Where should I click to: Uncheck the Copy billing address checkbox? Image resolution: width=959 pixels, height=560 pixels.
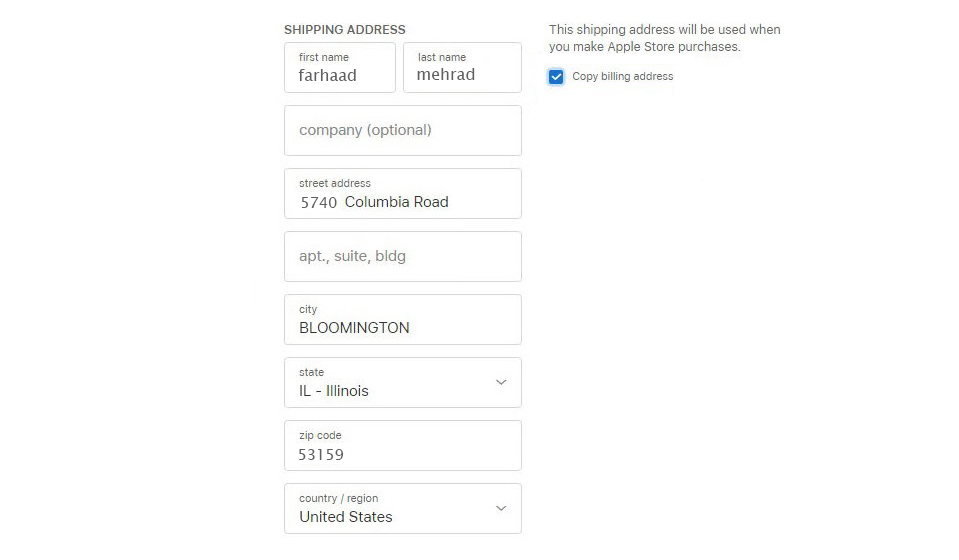[556, 77]
